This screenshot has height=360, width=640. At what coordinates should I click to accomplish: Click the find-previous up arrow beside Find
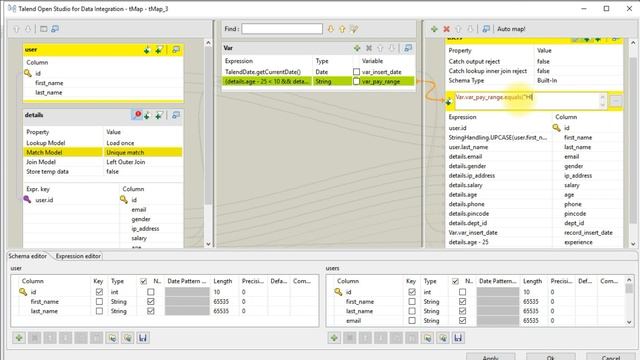click(x=342, y=29)
